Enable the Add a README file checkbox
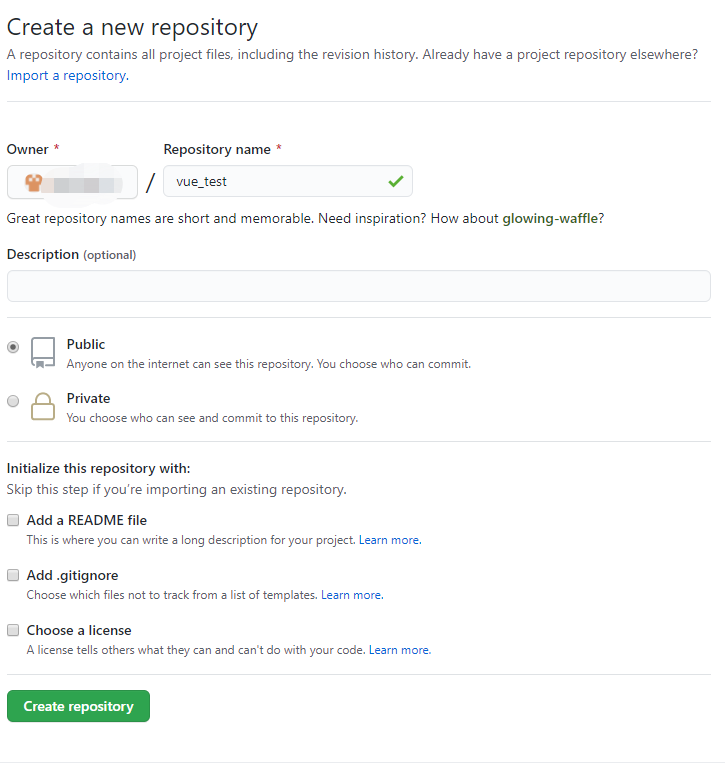 click(13, 520)
